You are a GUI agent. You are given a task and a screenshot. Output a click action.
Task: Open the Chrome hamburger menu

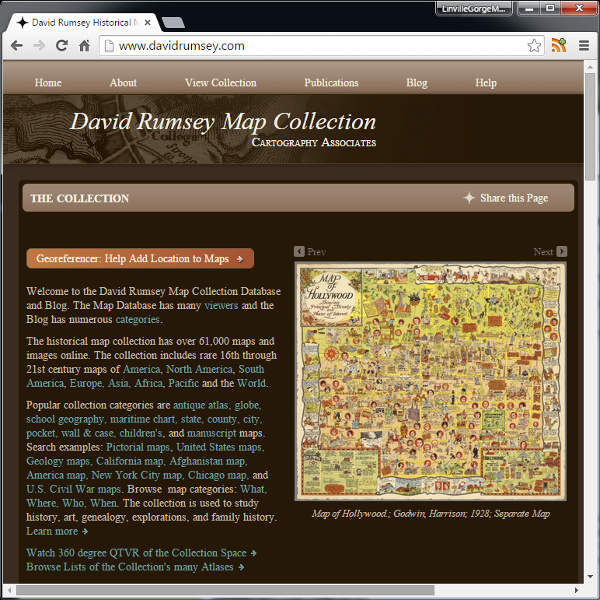click(x=584, y=46)
